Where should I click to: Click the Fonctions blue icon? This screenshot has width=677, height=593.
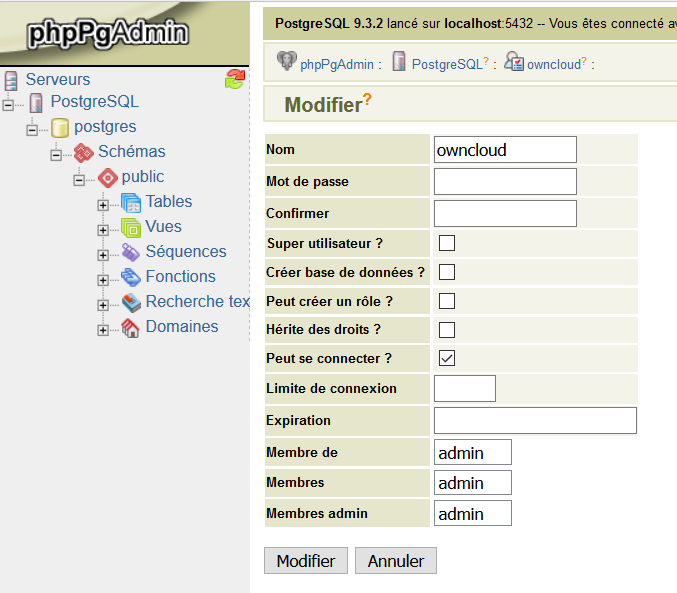tap(131, 278)
